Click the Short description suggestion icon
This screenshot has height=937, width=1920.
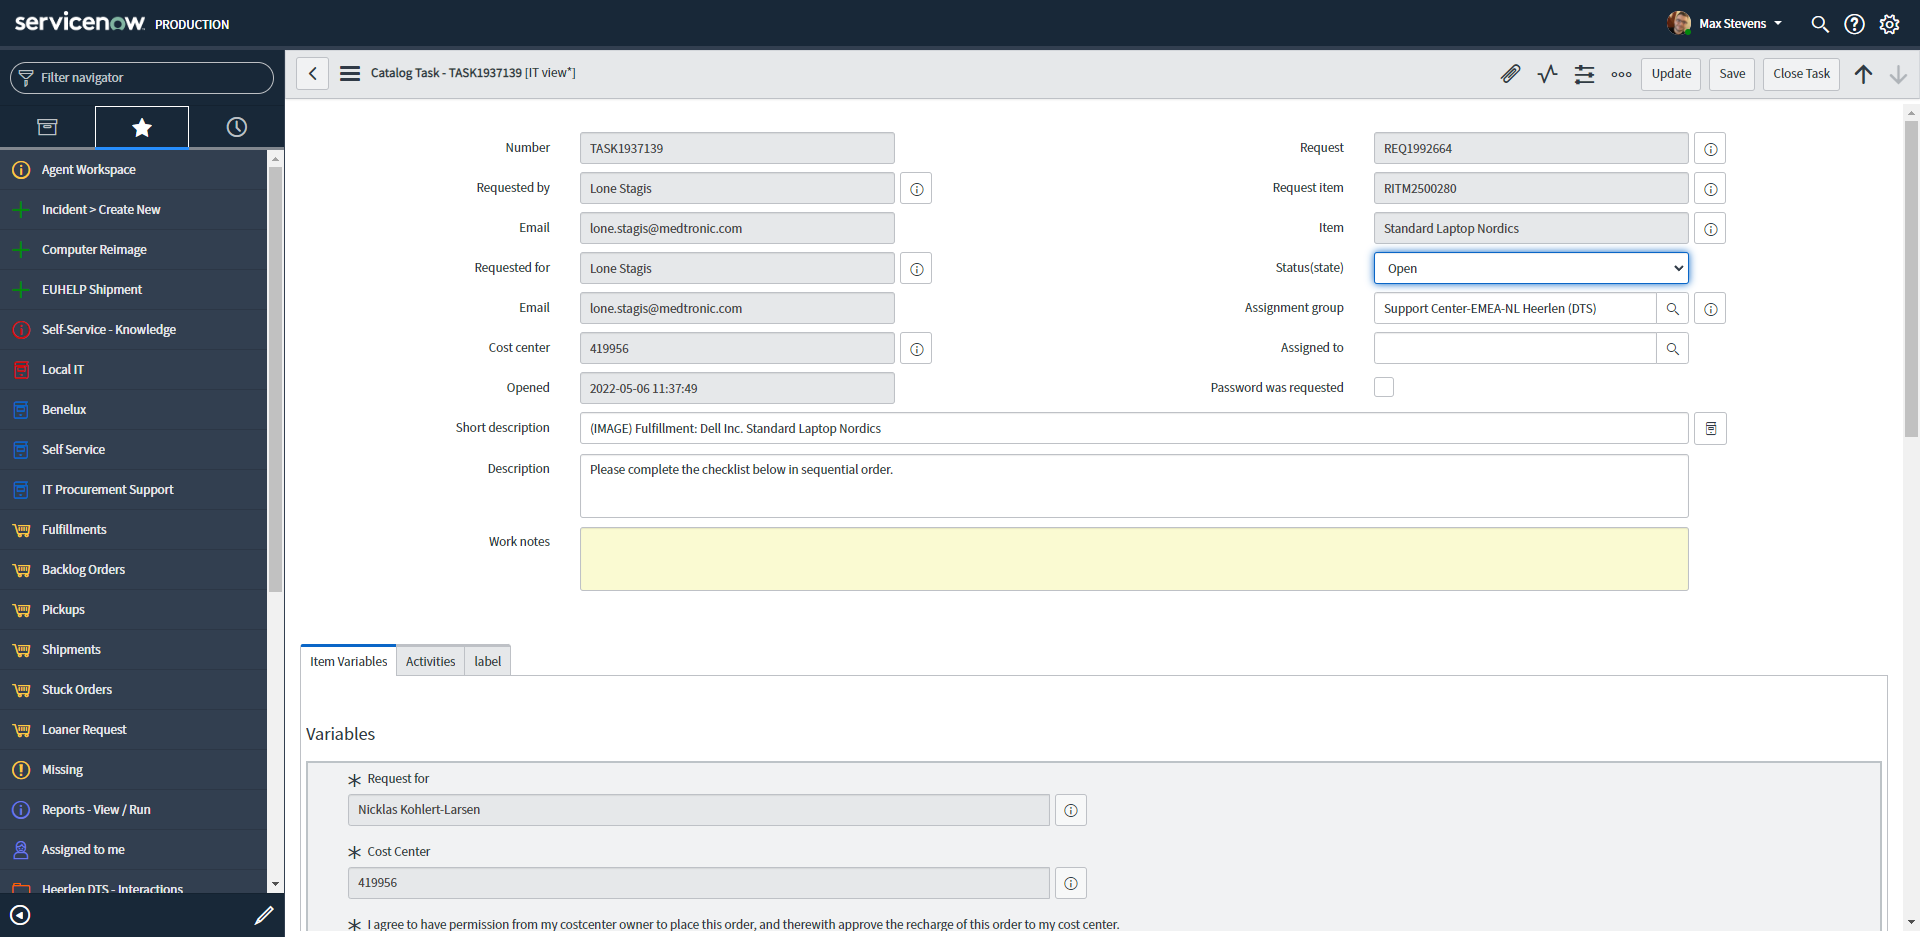click(1710, 429)
